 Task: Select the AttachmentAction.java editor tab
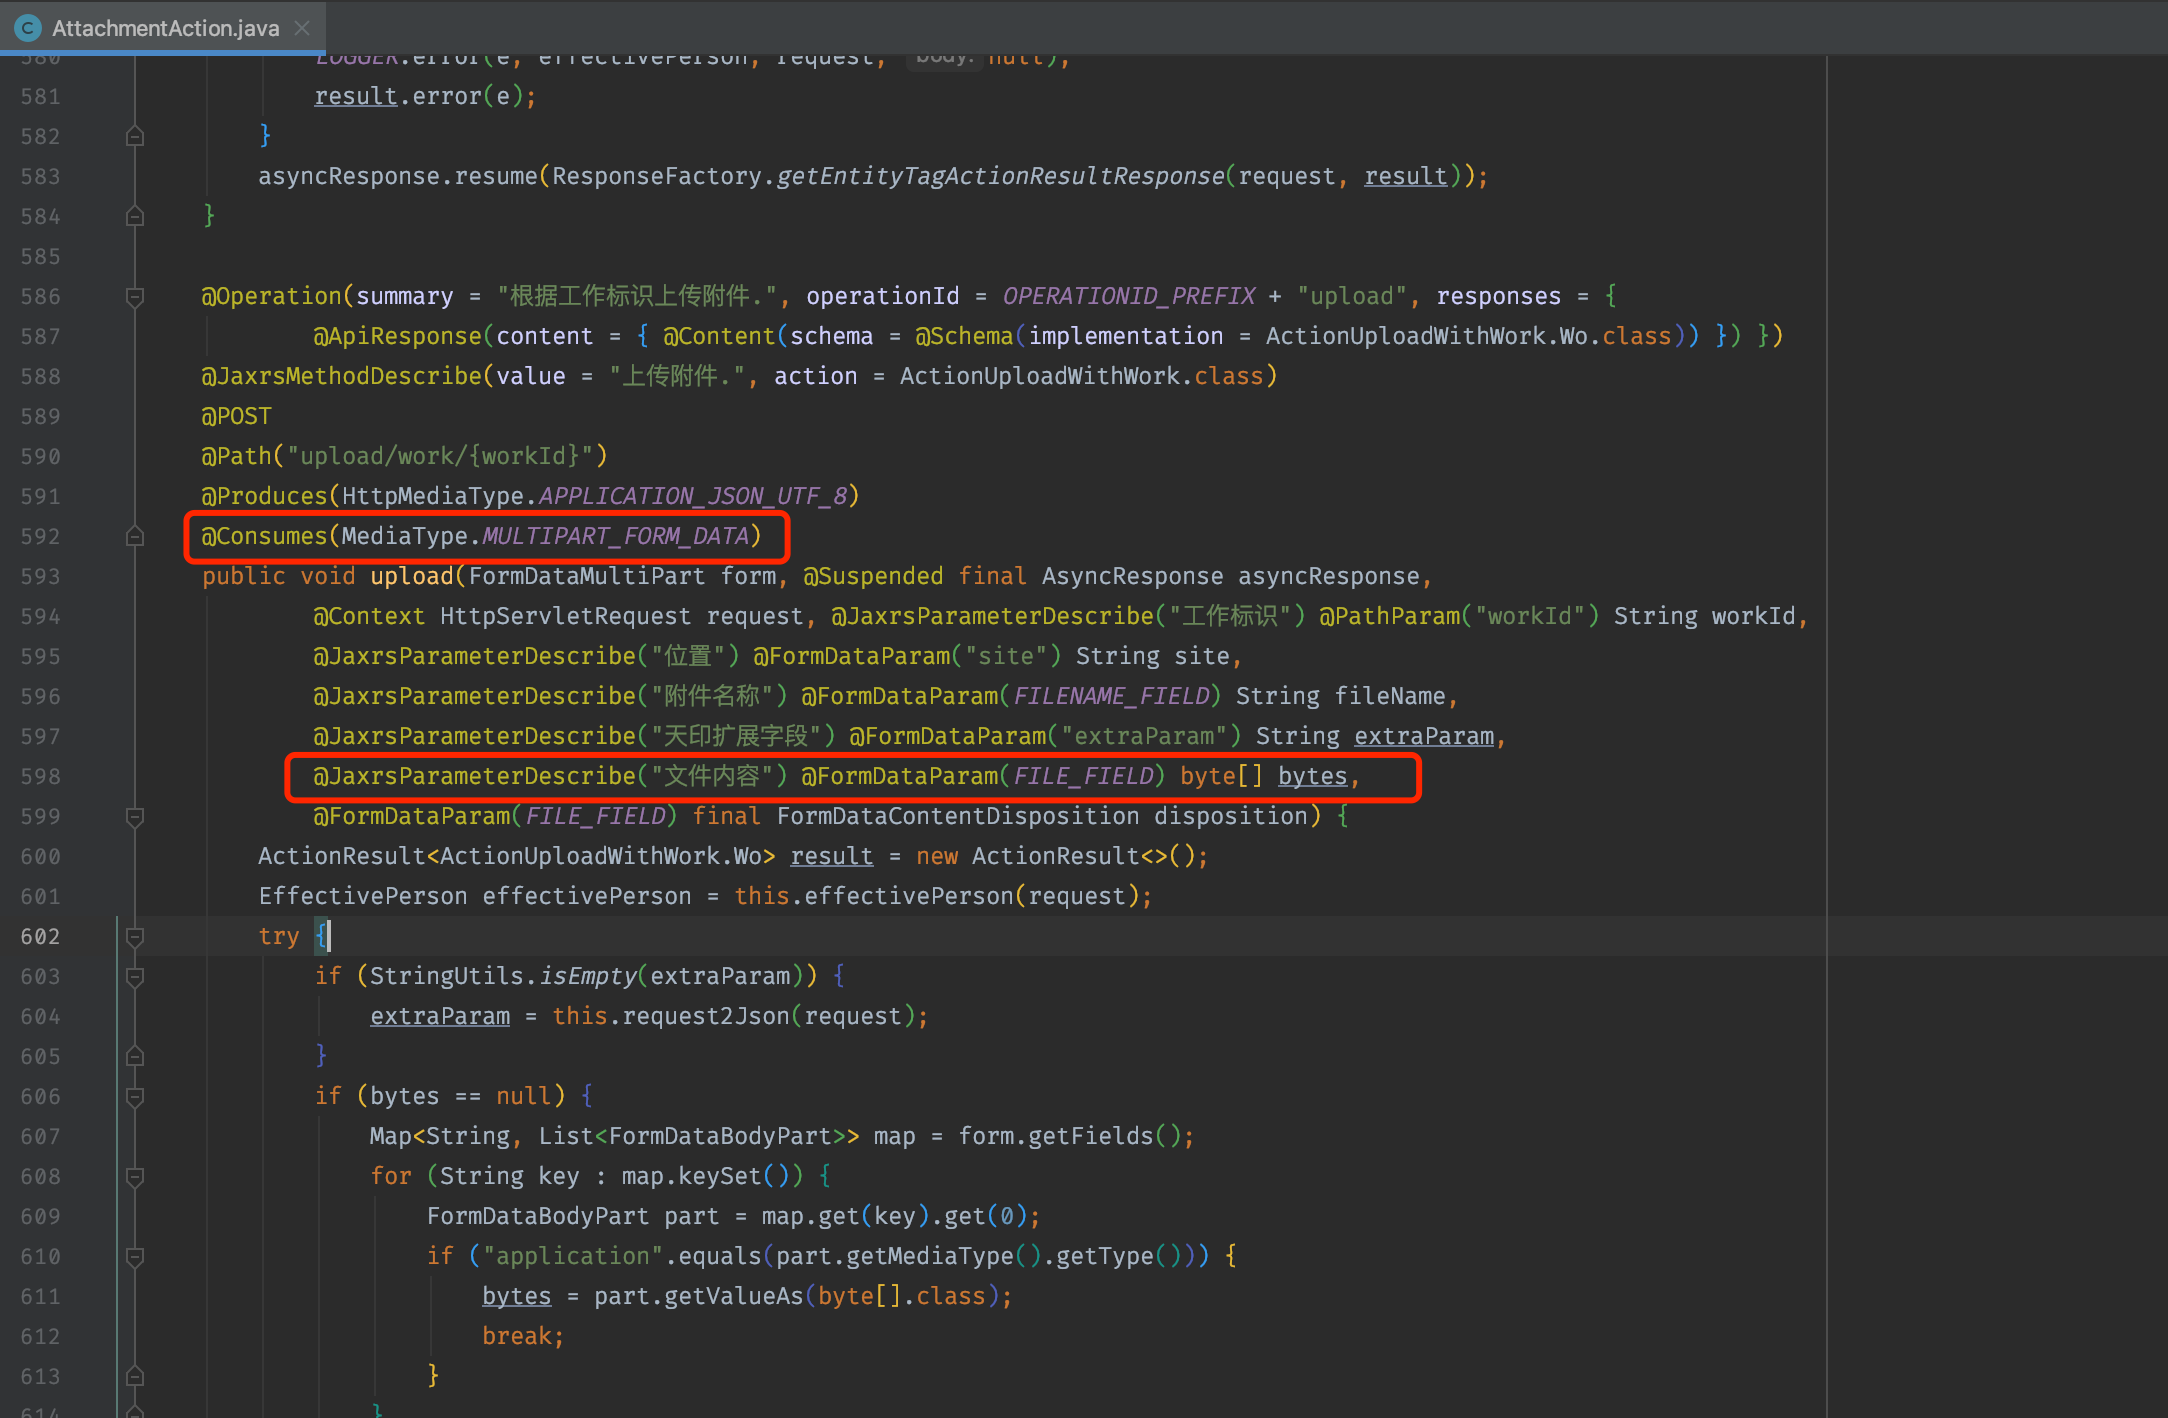[165, 28]
